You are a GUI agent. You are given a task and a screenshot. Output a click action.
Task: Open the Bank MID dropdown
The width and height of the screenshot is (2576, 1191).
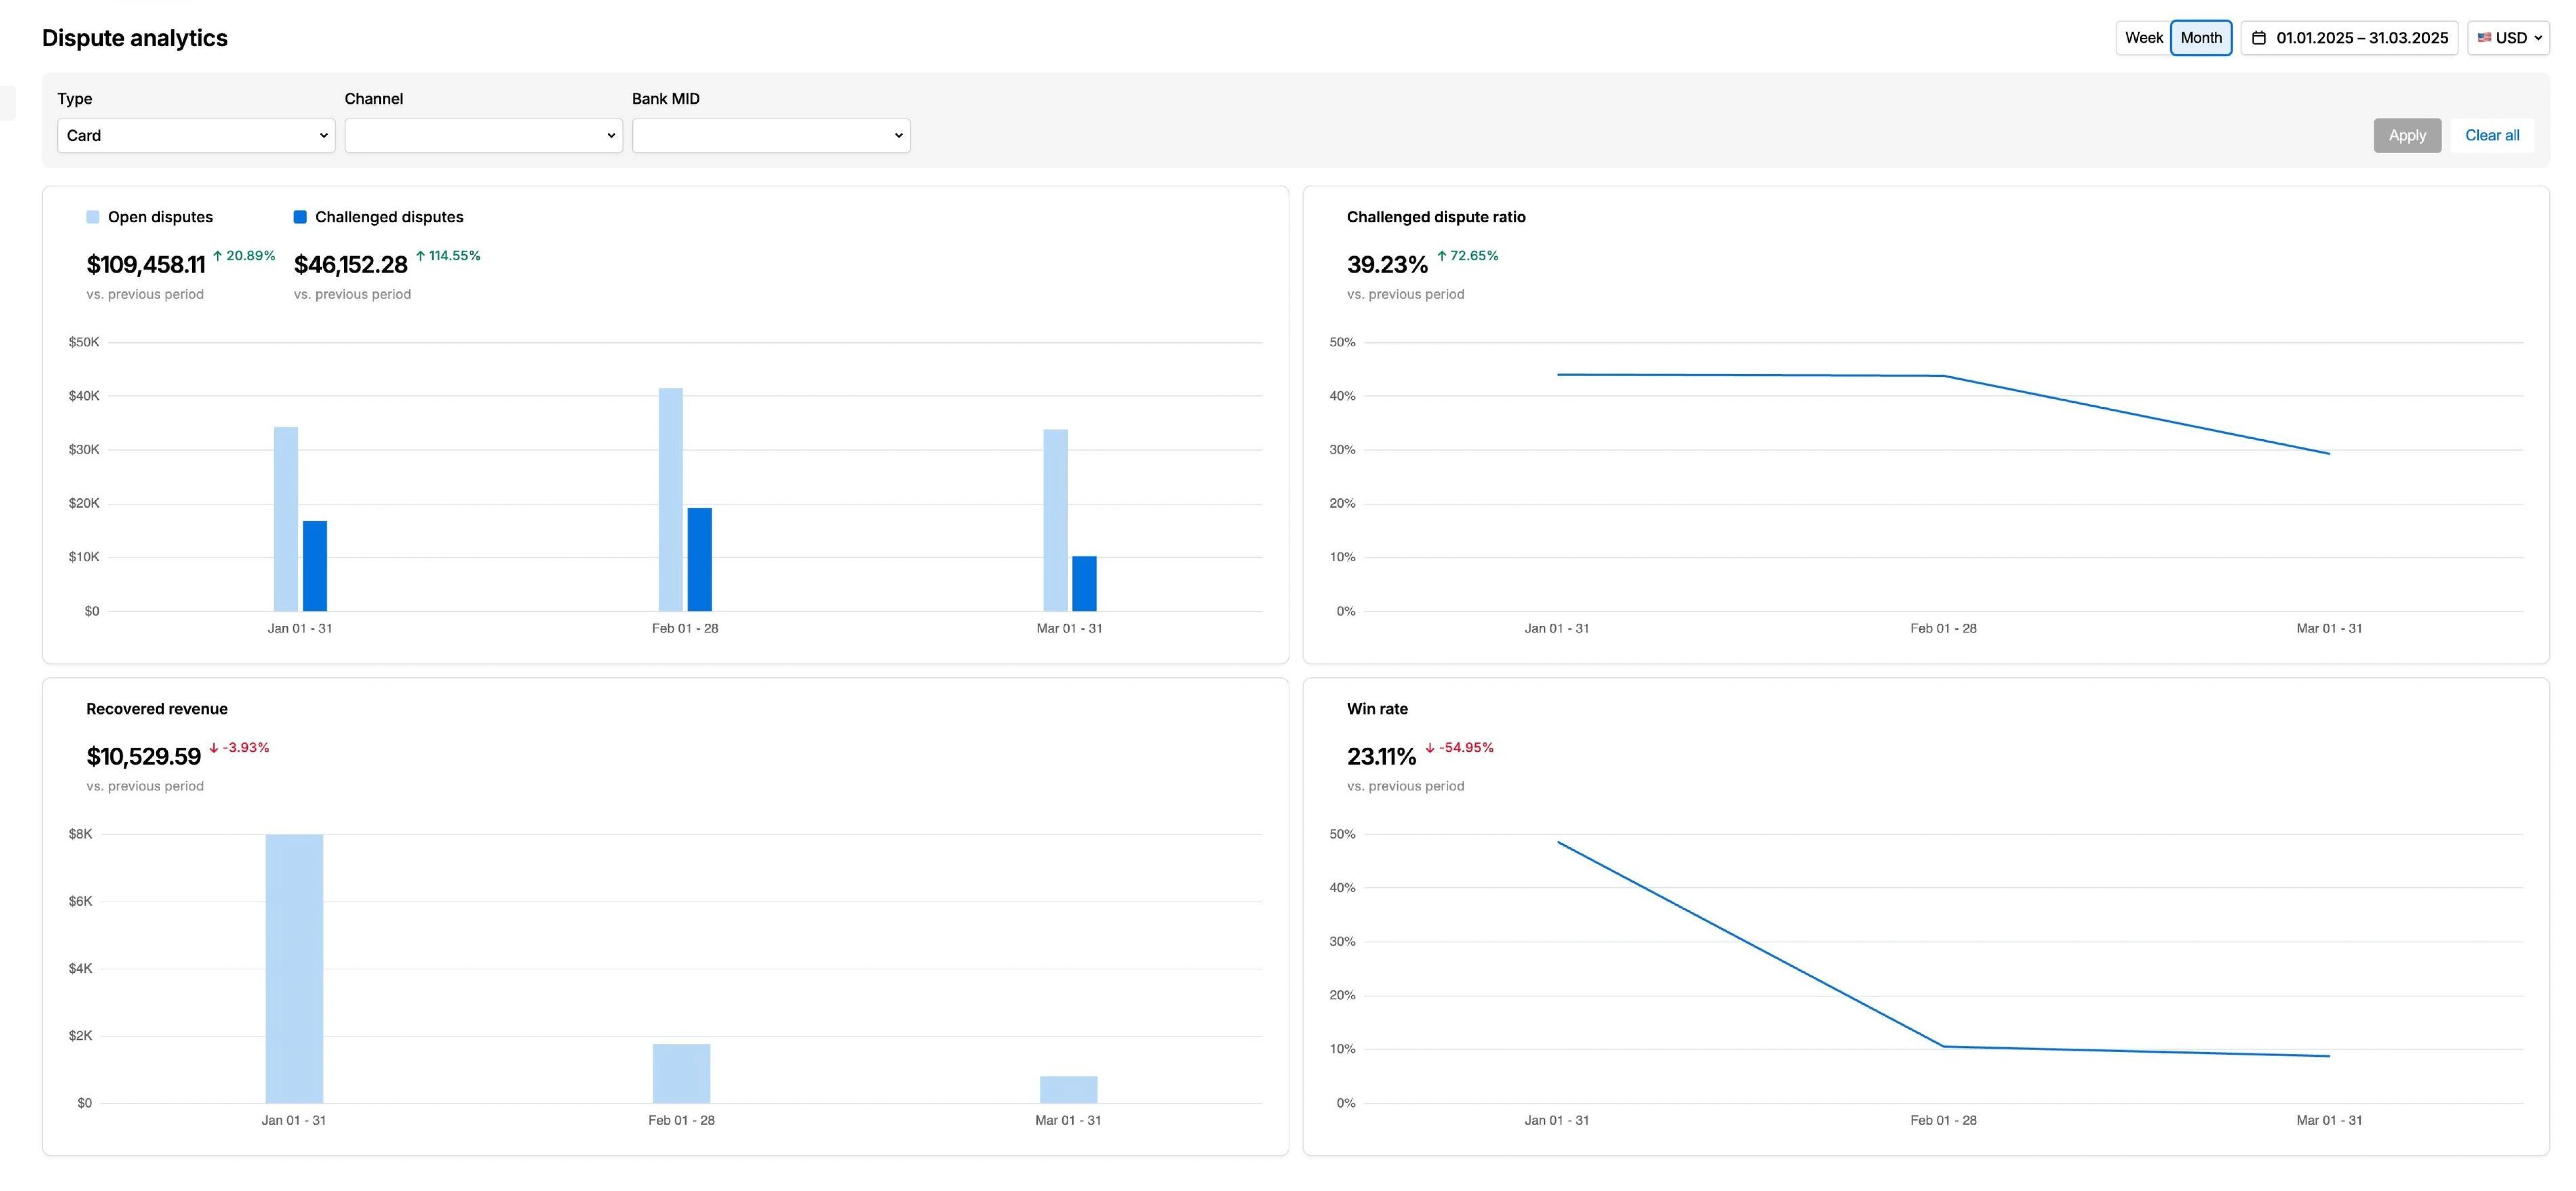(770, 135)
